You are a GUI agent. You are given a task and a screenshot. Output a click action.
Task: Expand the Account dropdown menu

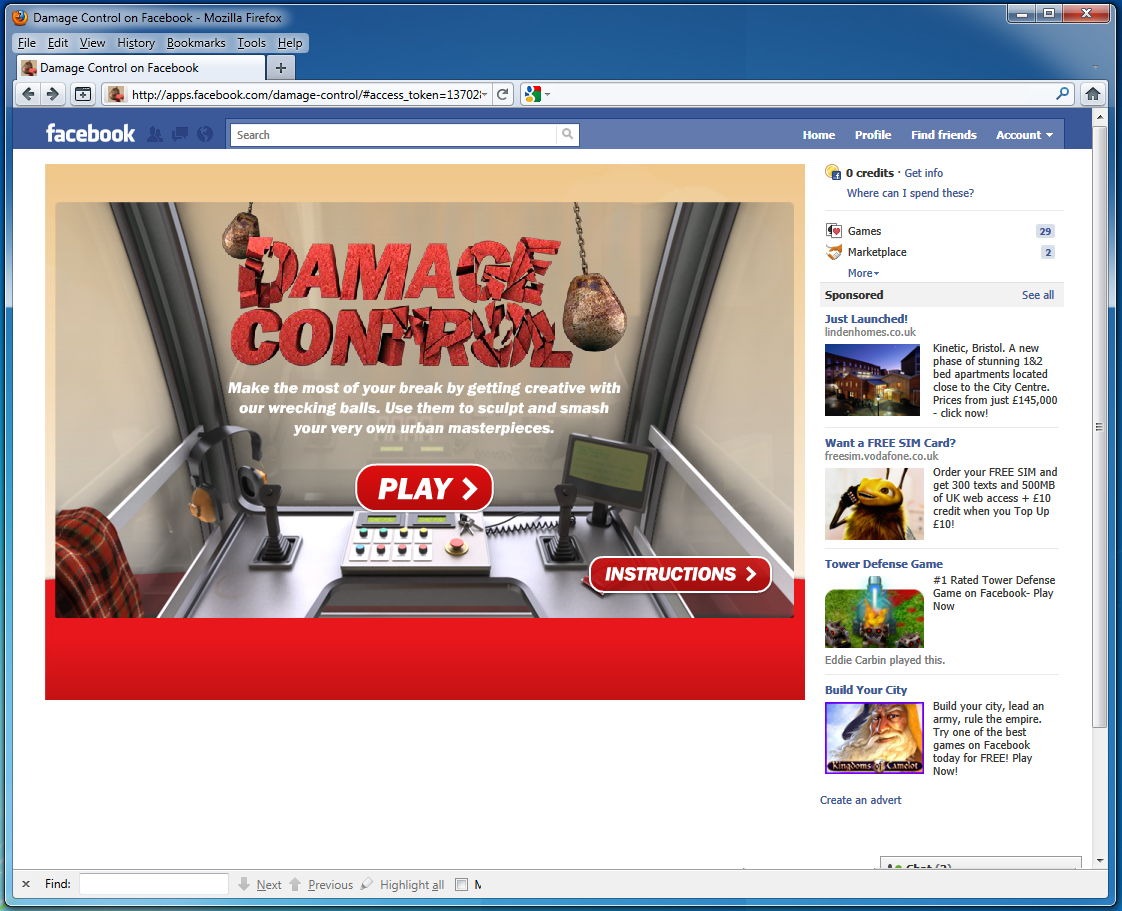click(1024, 135)
